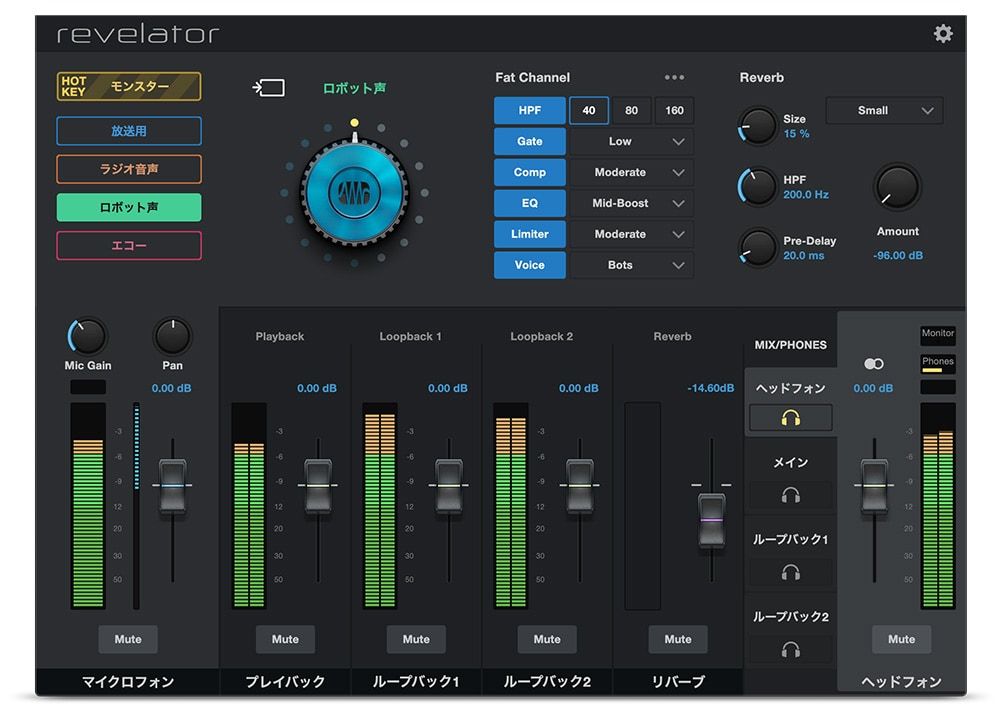Click the big blue PreSonus preset knob

(x=354, y=192)
